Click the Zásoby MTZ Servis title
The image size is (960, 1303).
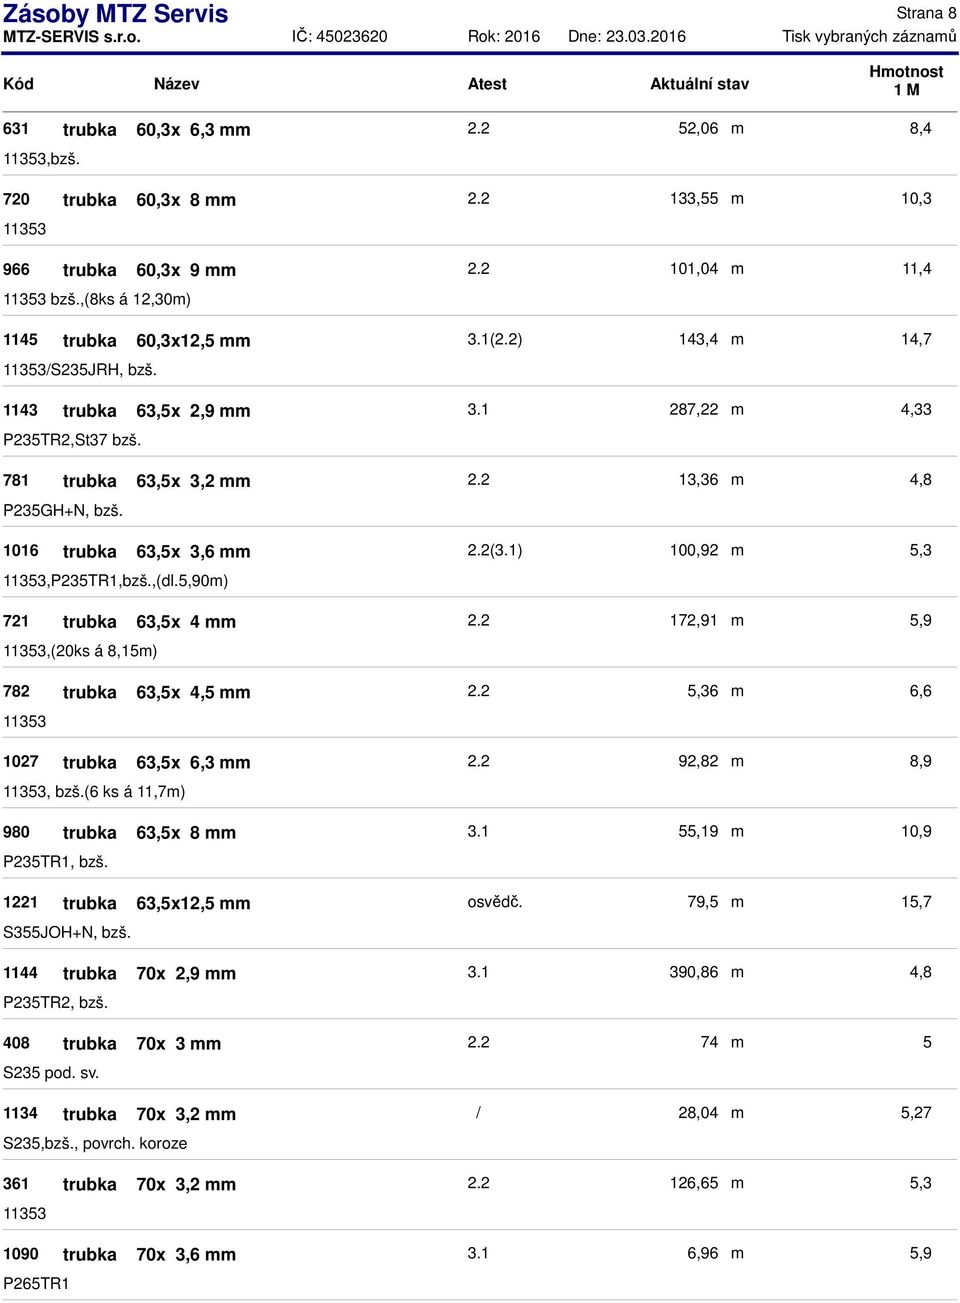tap(115, 14)
